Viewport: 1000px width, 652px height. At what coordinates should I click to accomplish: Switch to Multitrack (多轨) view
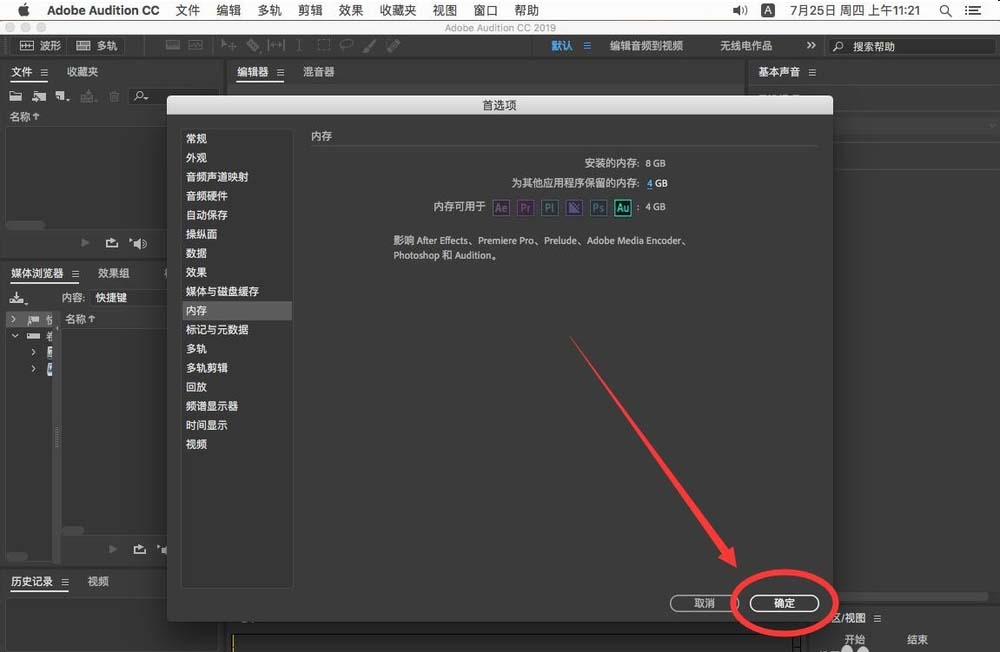(x=97, y=45)
